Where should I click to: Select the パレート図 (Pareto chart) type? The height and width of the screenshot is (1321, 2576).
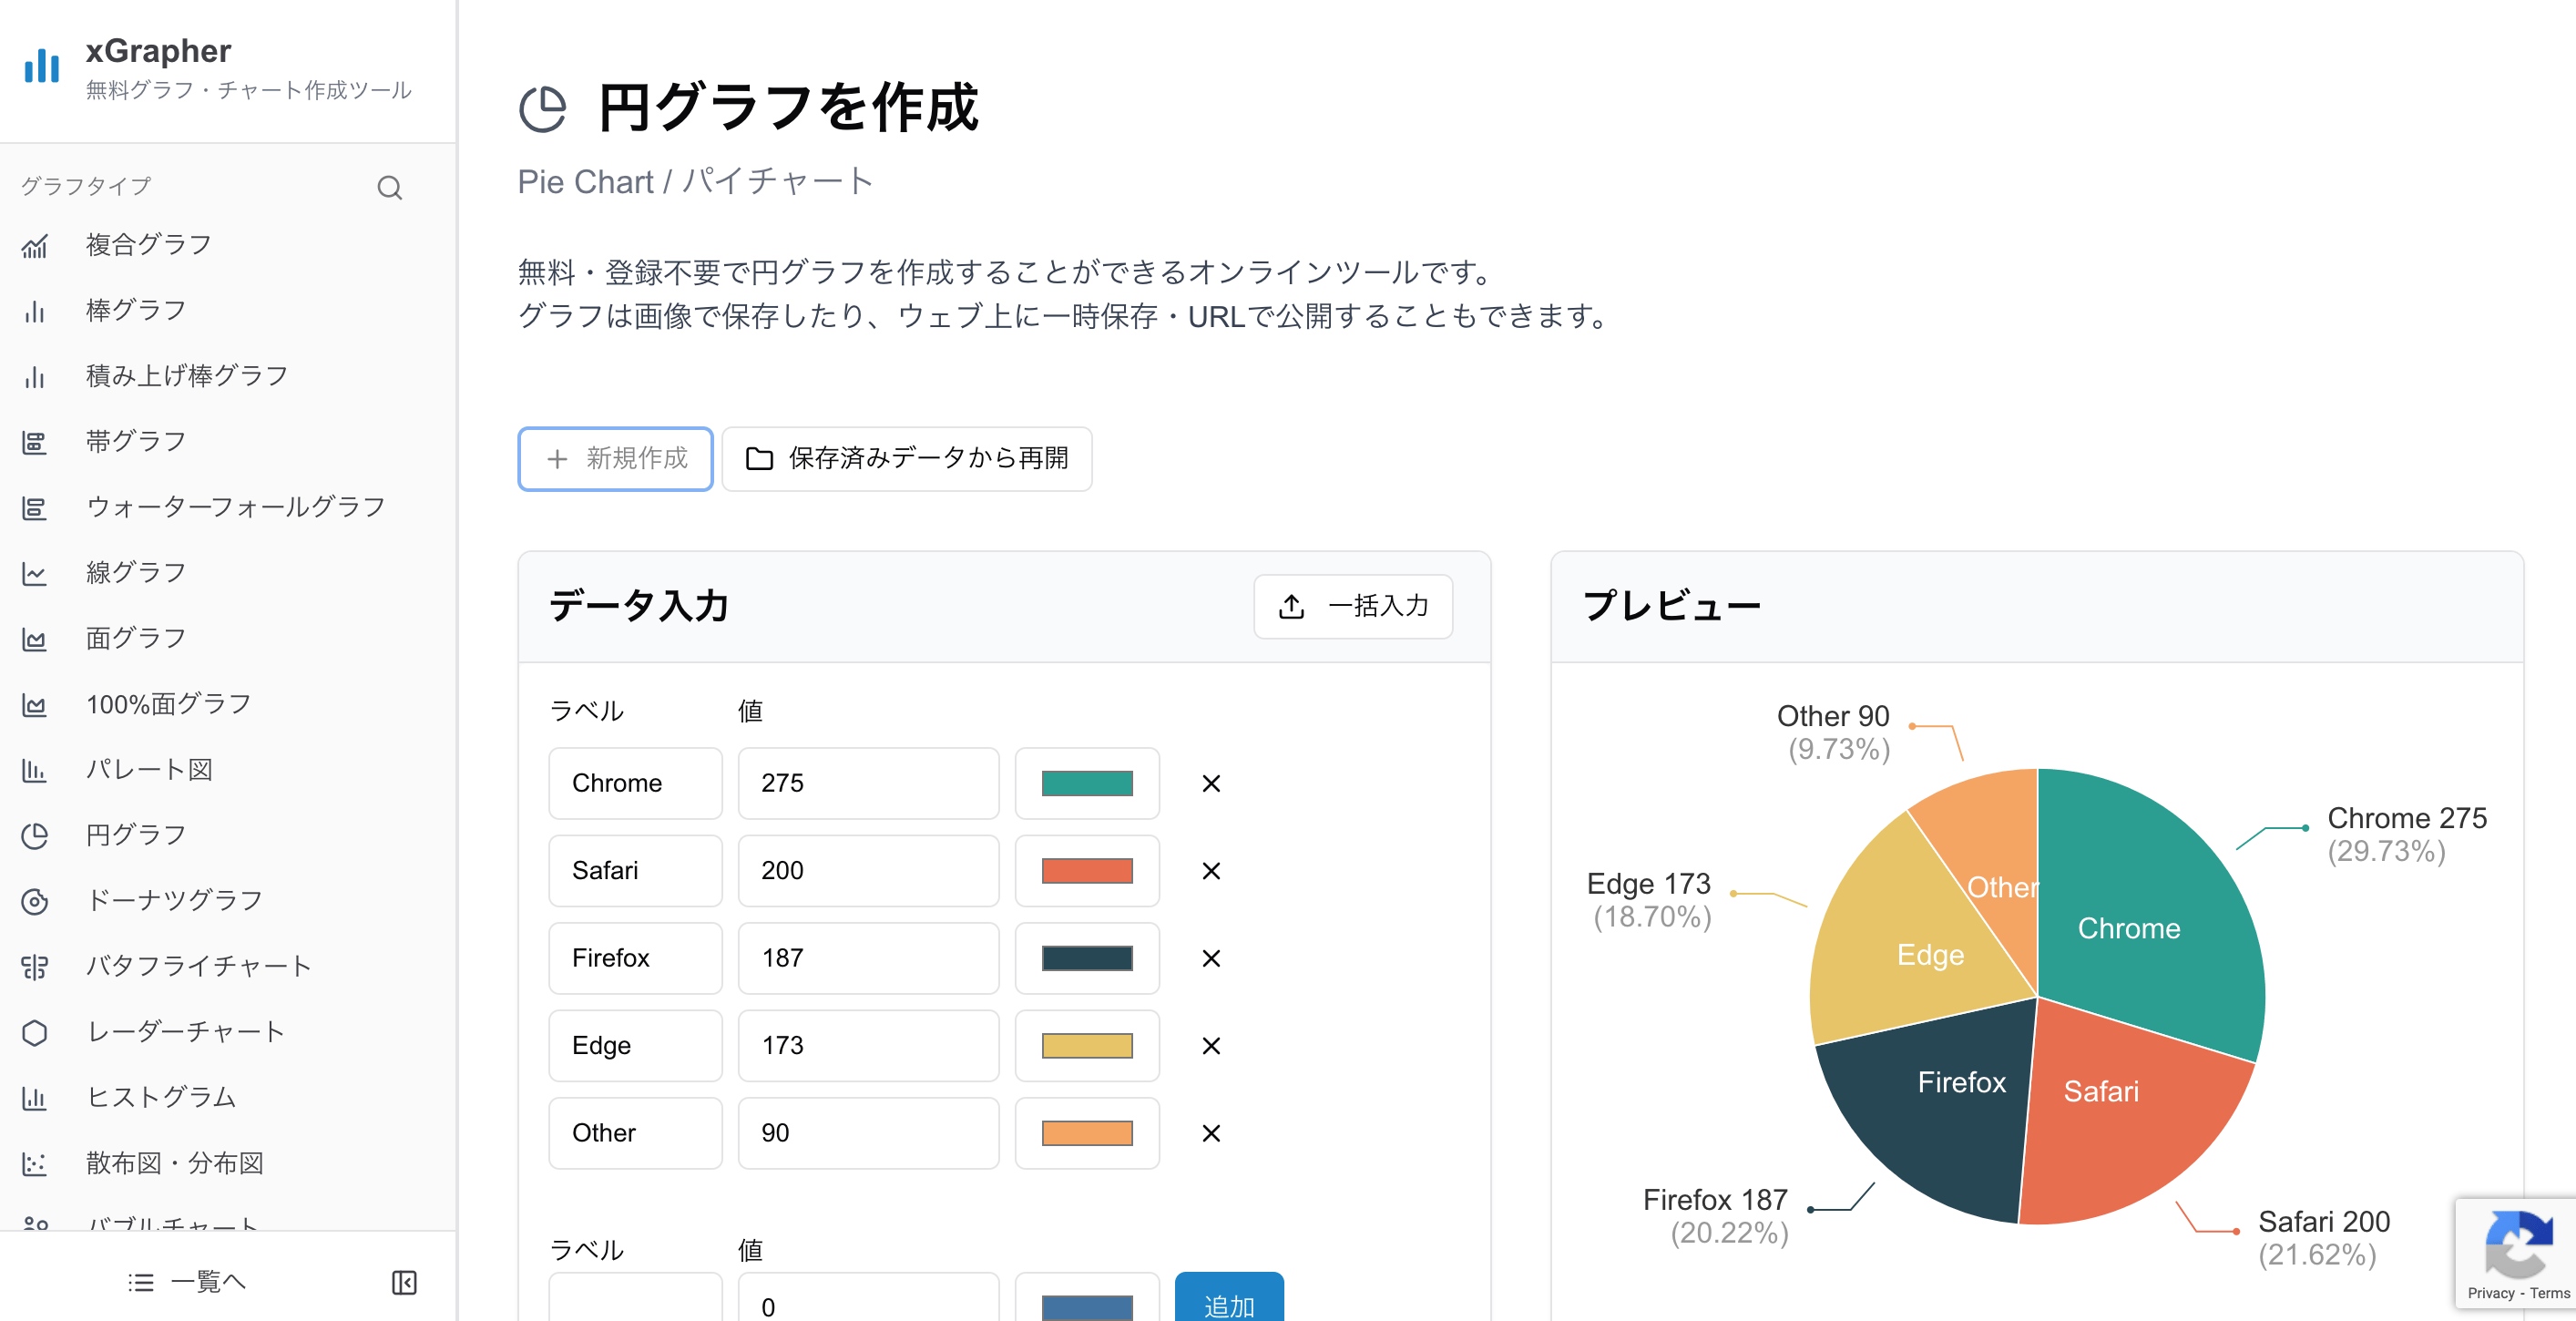tap(149, 768)
